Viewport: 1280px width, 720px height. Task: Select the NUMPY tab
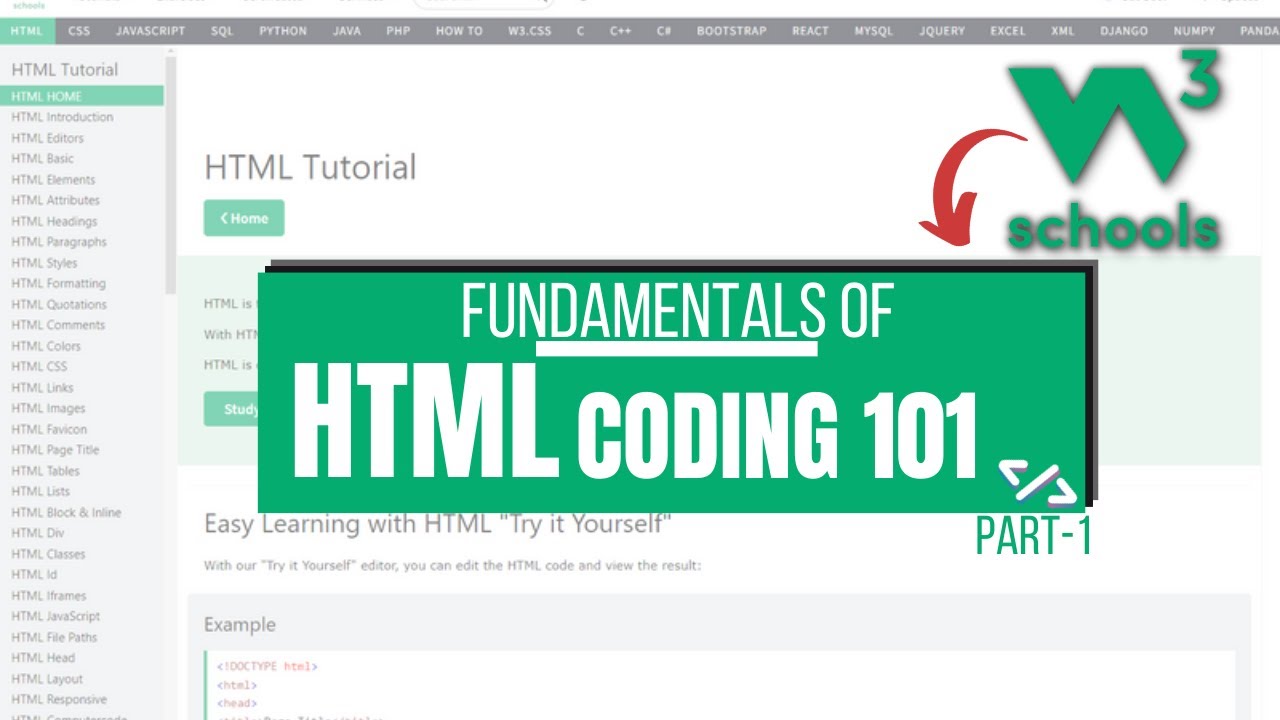(1194, 31)
